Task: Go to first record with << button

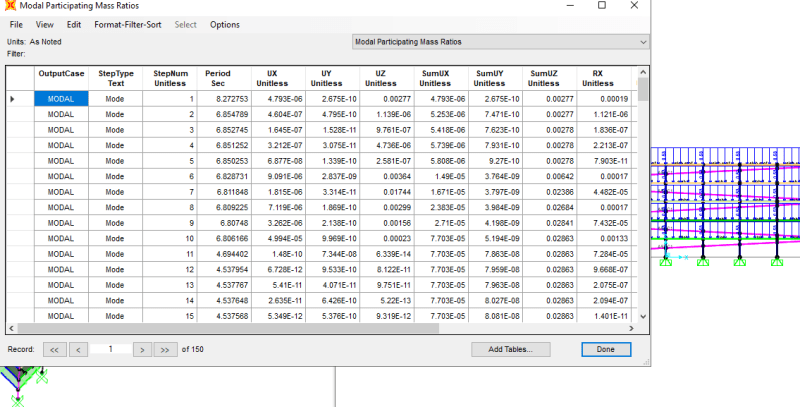Action: coord(55,349)
